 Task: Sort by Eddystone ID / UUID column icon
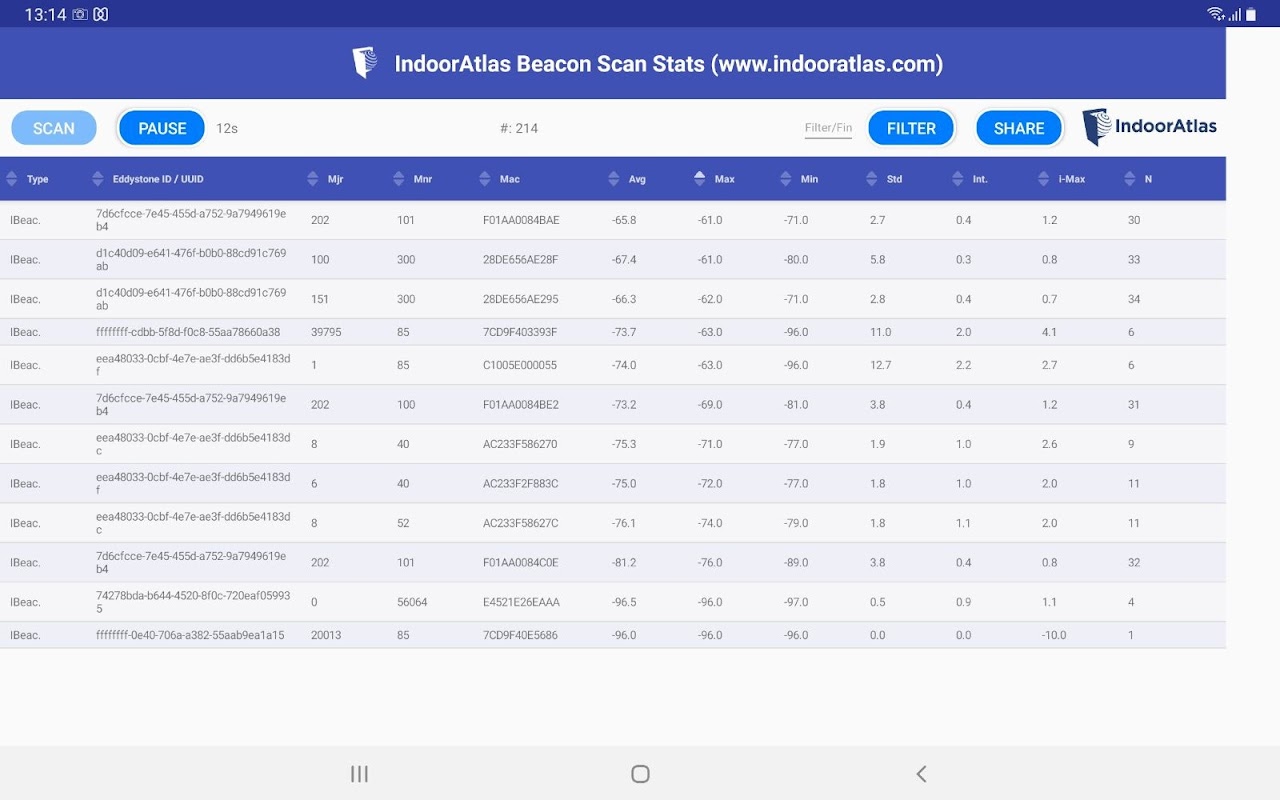98,179
